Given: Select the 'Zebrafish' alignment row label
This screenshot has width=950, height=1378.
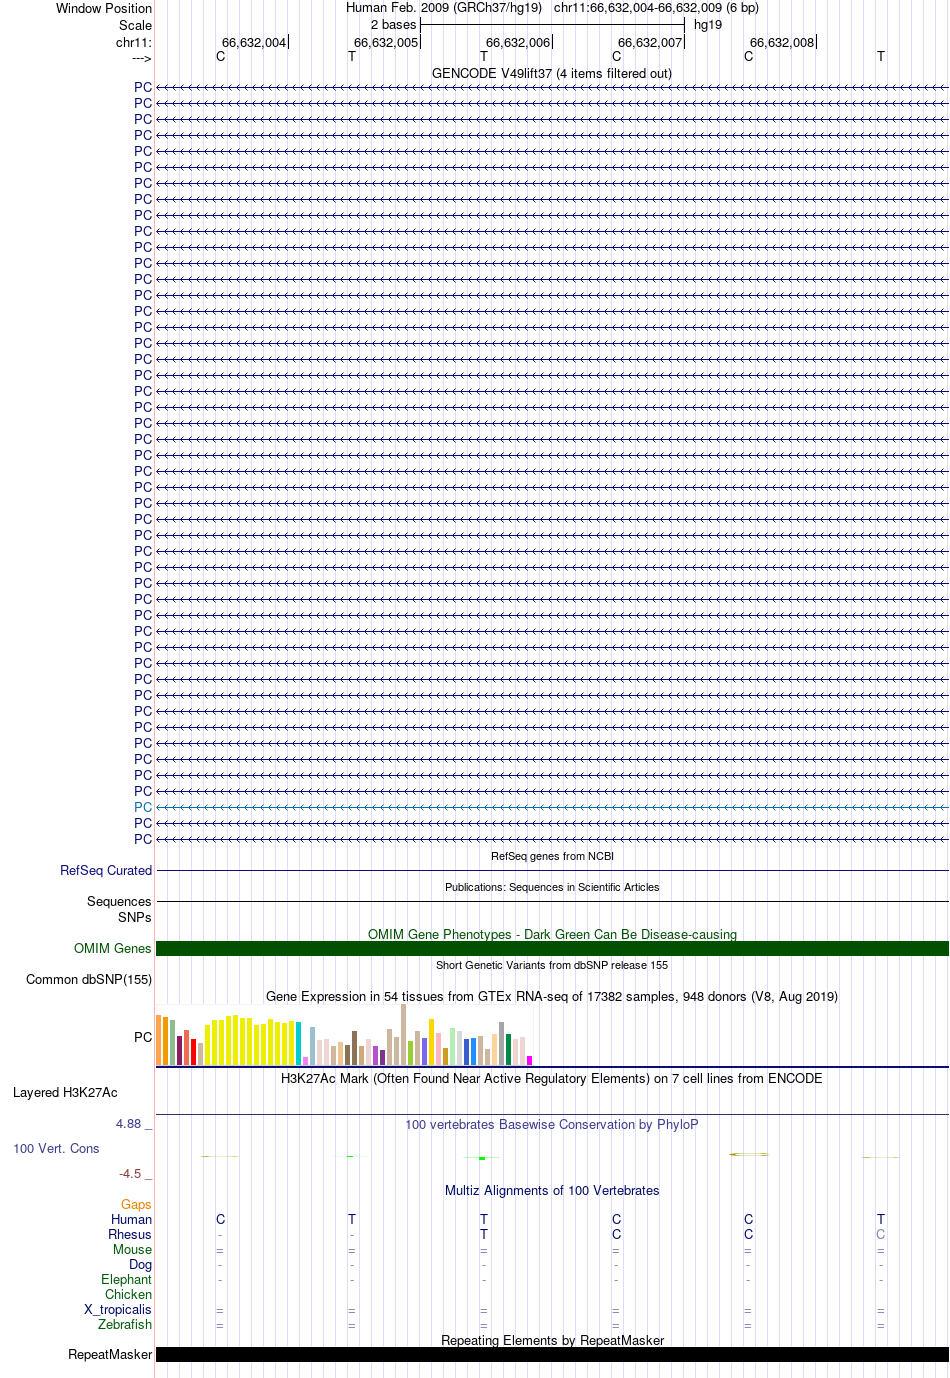Looking at the screenshot, I should coord(126,1325).
